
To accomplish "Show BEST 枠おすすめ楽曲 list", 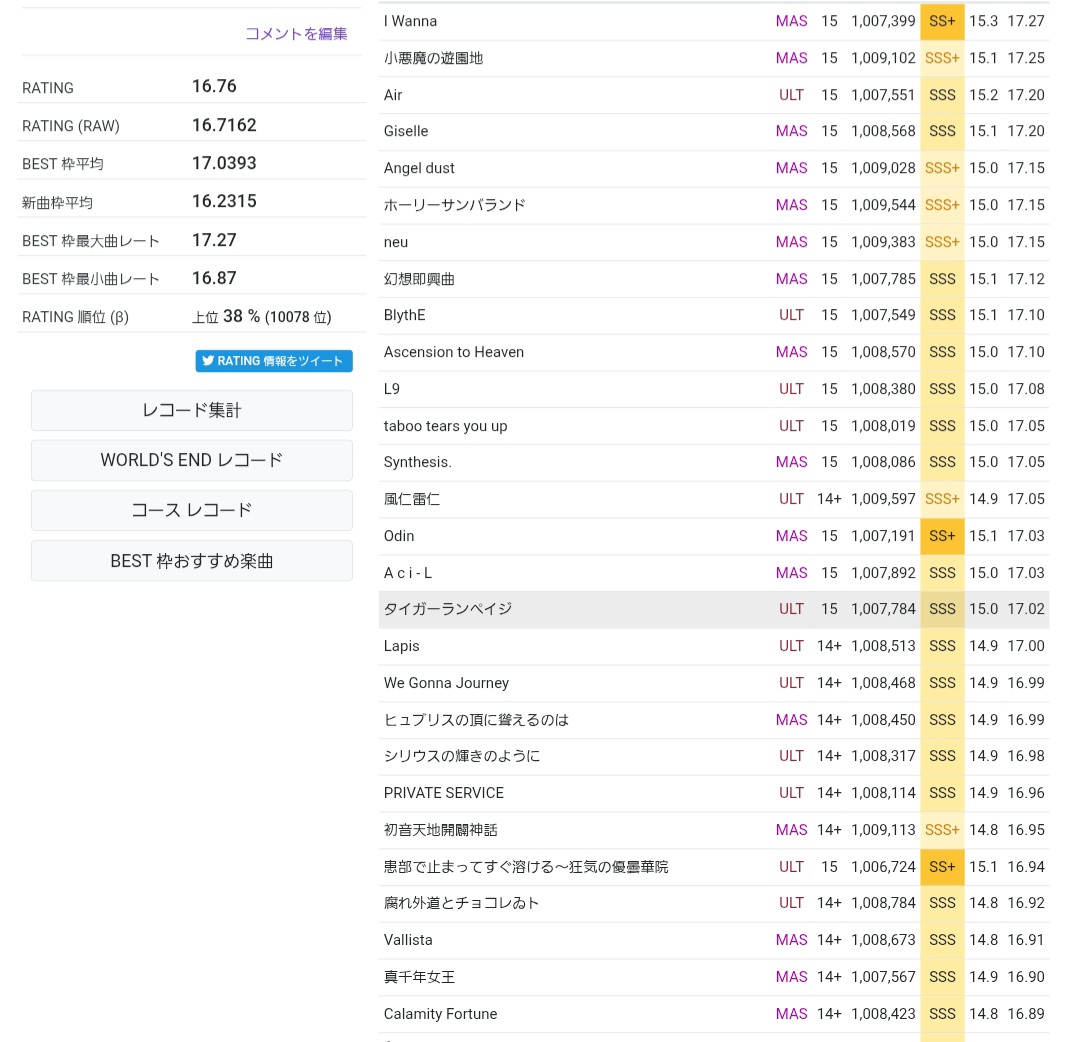I will 192,561.
